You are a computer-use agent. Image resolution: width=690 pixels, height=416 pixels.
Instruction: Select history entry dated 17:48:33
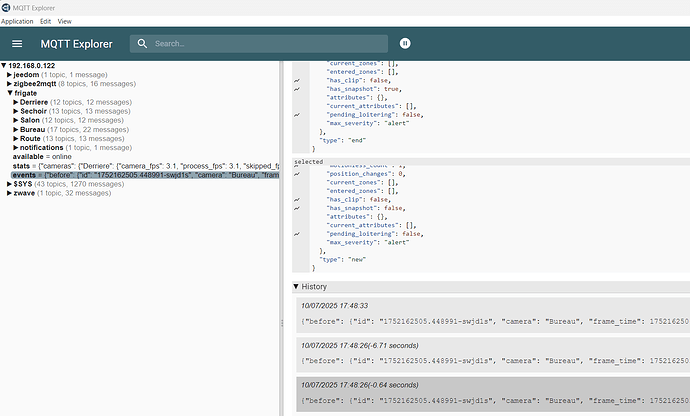click(493, 315)
